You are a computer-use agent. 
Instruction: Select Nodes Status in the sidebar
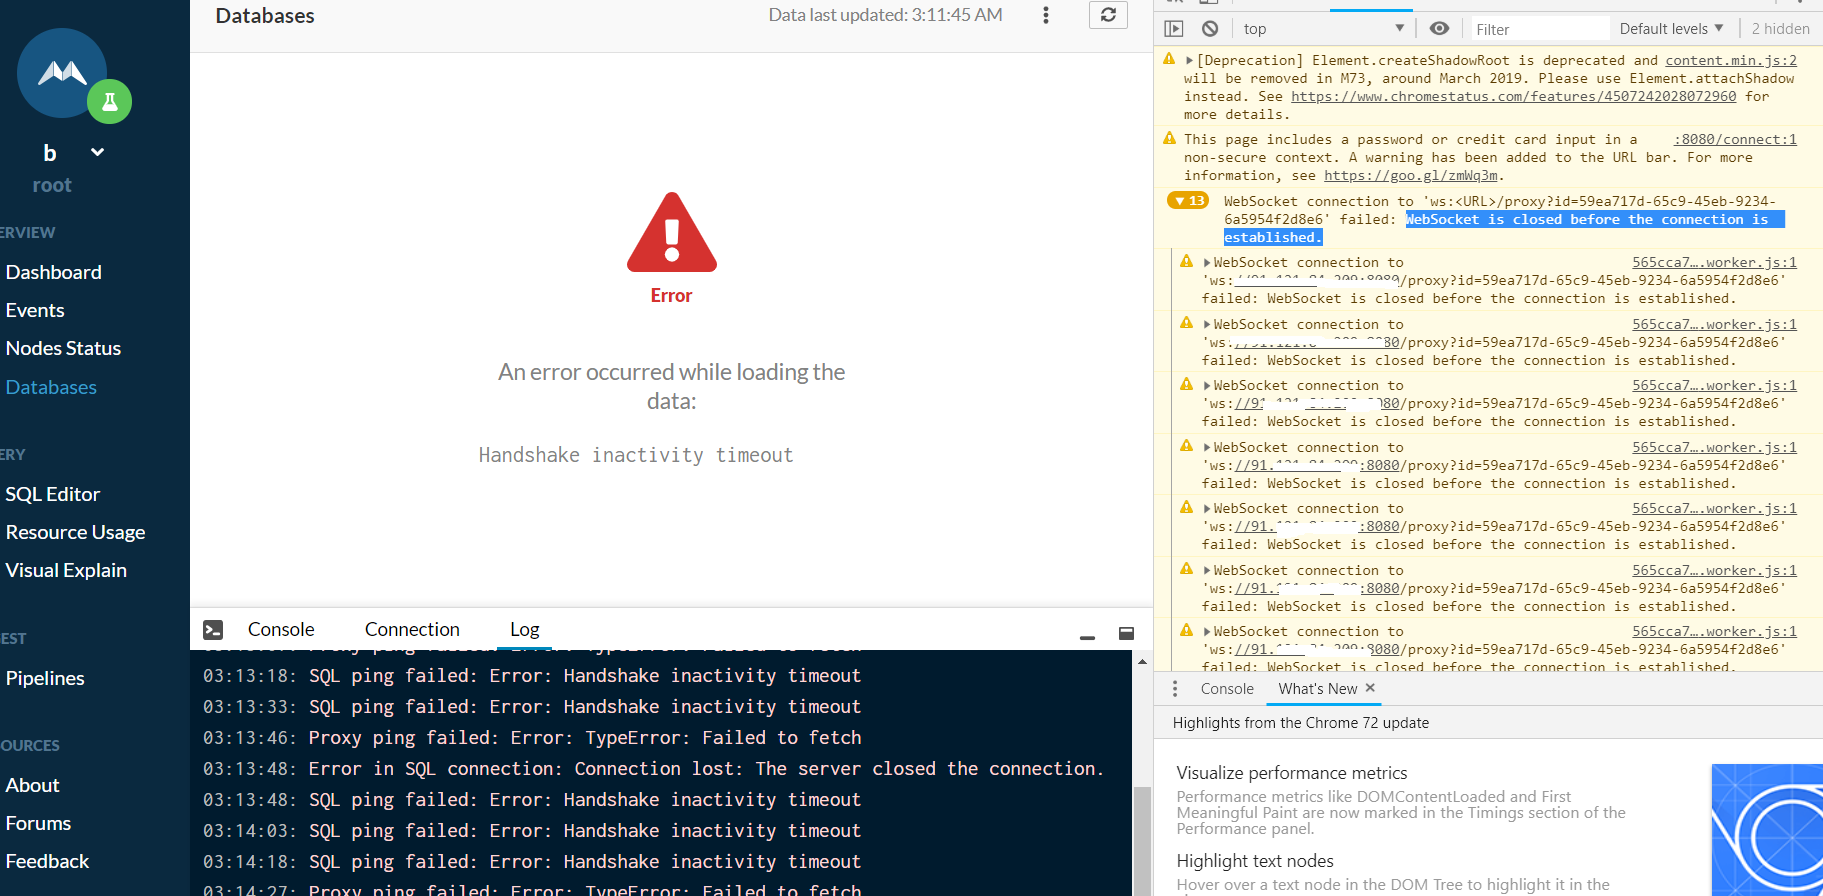coord(63,349)
